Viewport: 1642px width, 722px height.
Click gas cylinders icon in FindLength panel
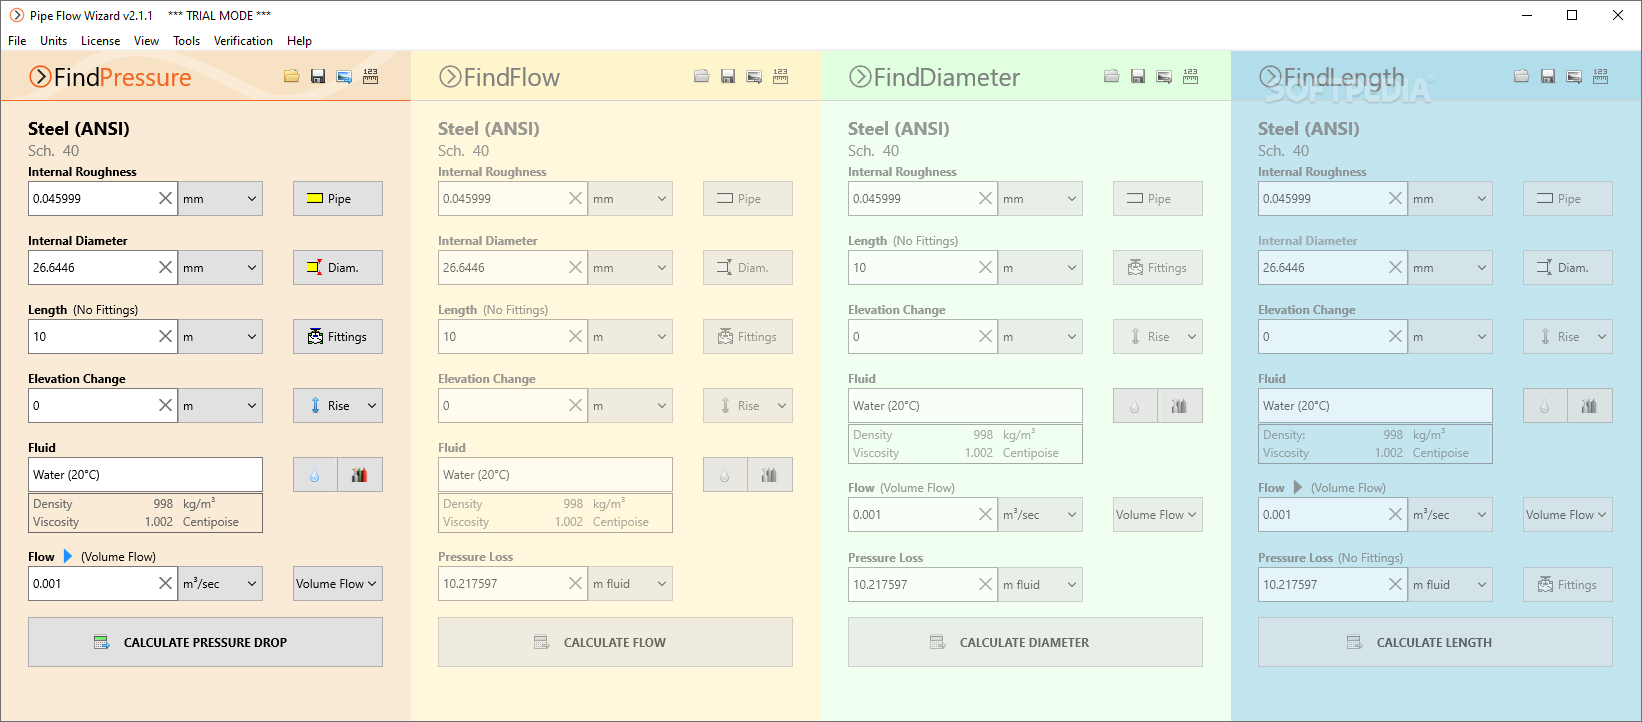tap(1590, 406)
